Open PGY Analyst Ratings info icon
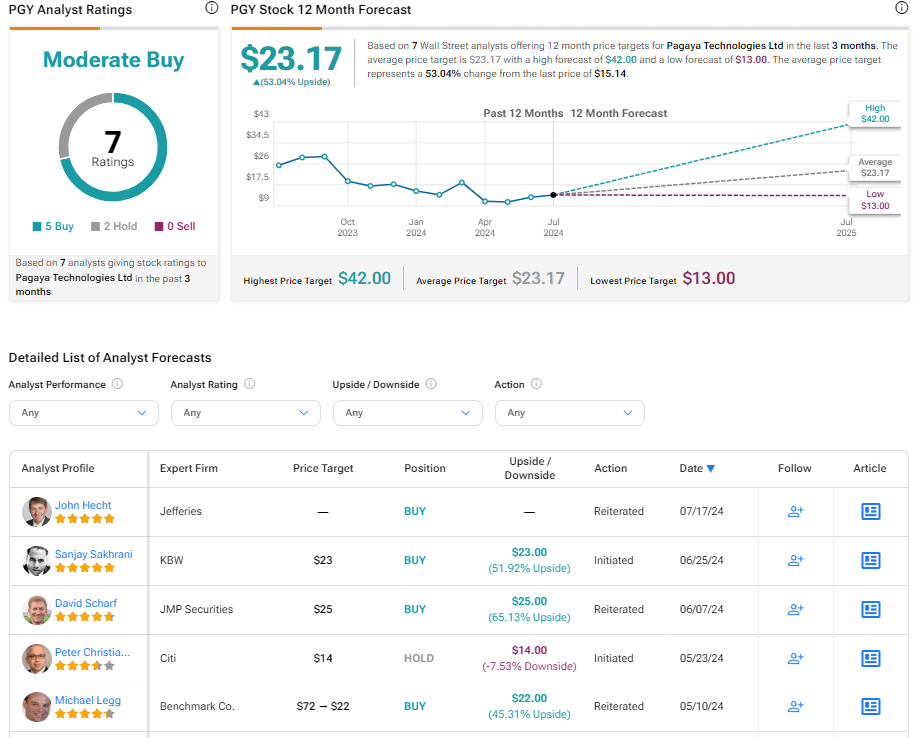The image size is (915, 738). click(x=212, y=8)
